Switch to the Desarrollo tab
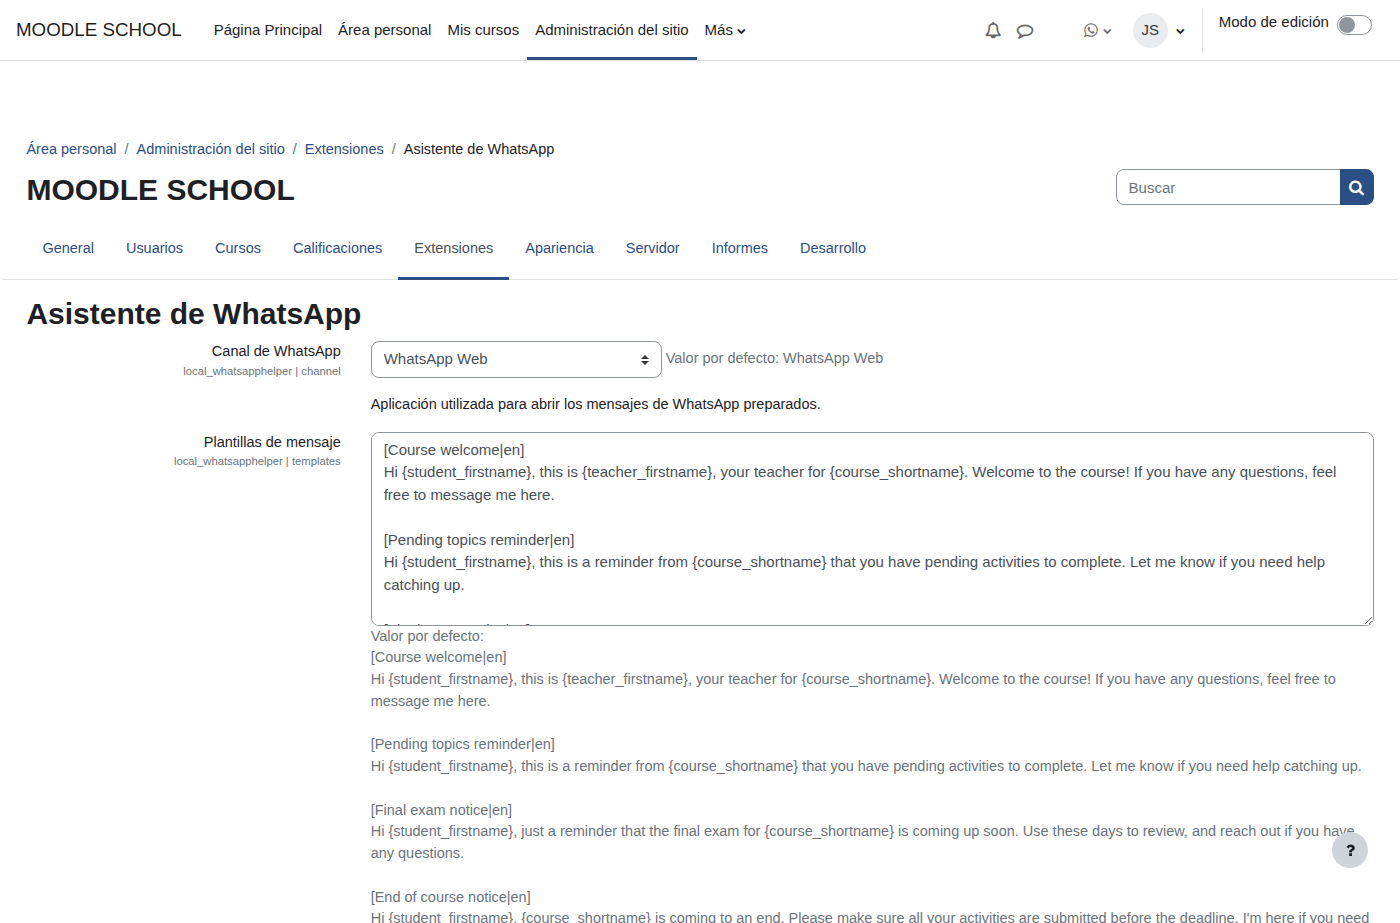 click(x=833, y=248)
